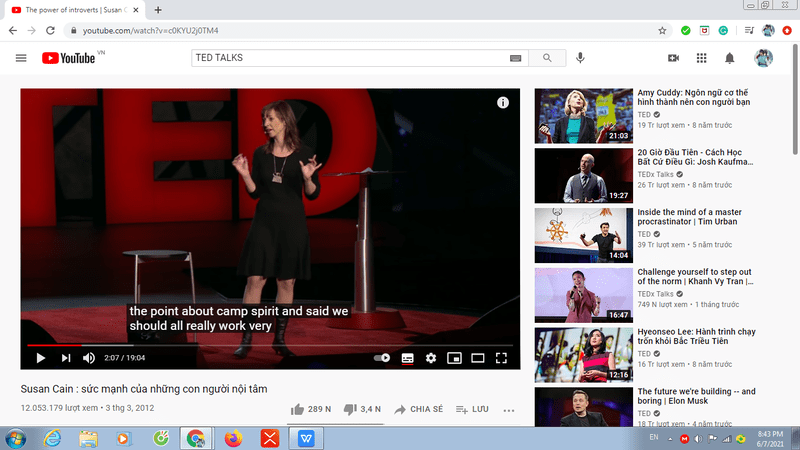This screenshot has width=800, height=450.
Task: Open the YouTube apps grid
Action: [x=702, y=58]
